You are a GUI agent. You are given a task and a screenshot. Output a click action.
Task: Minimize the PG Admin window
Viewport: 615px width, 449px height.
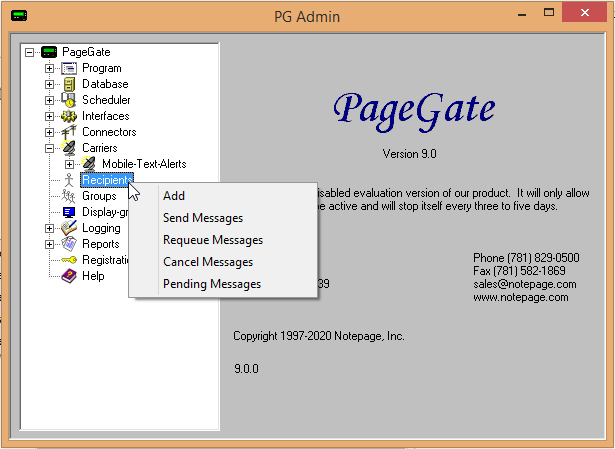click(x=522, y=14)
